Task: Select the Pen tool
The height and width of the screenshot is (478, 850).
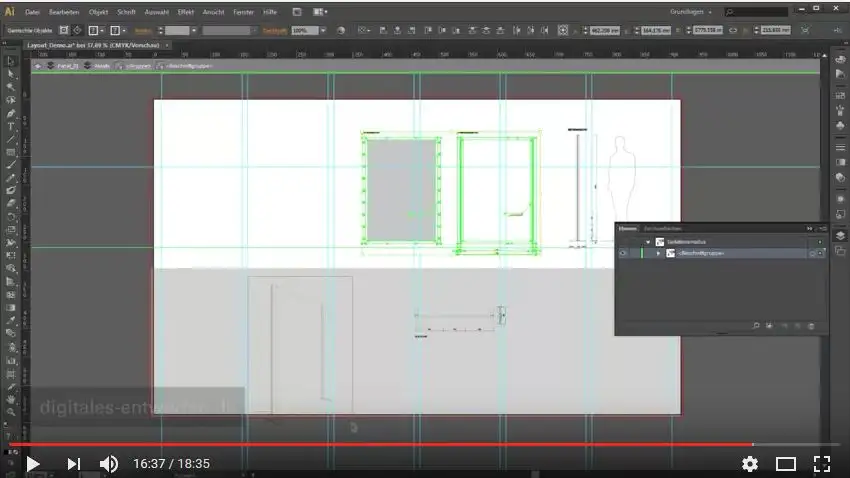Action: pyautogui.click(x=10, y=113)
